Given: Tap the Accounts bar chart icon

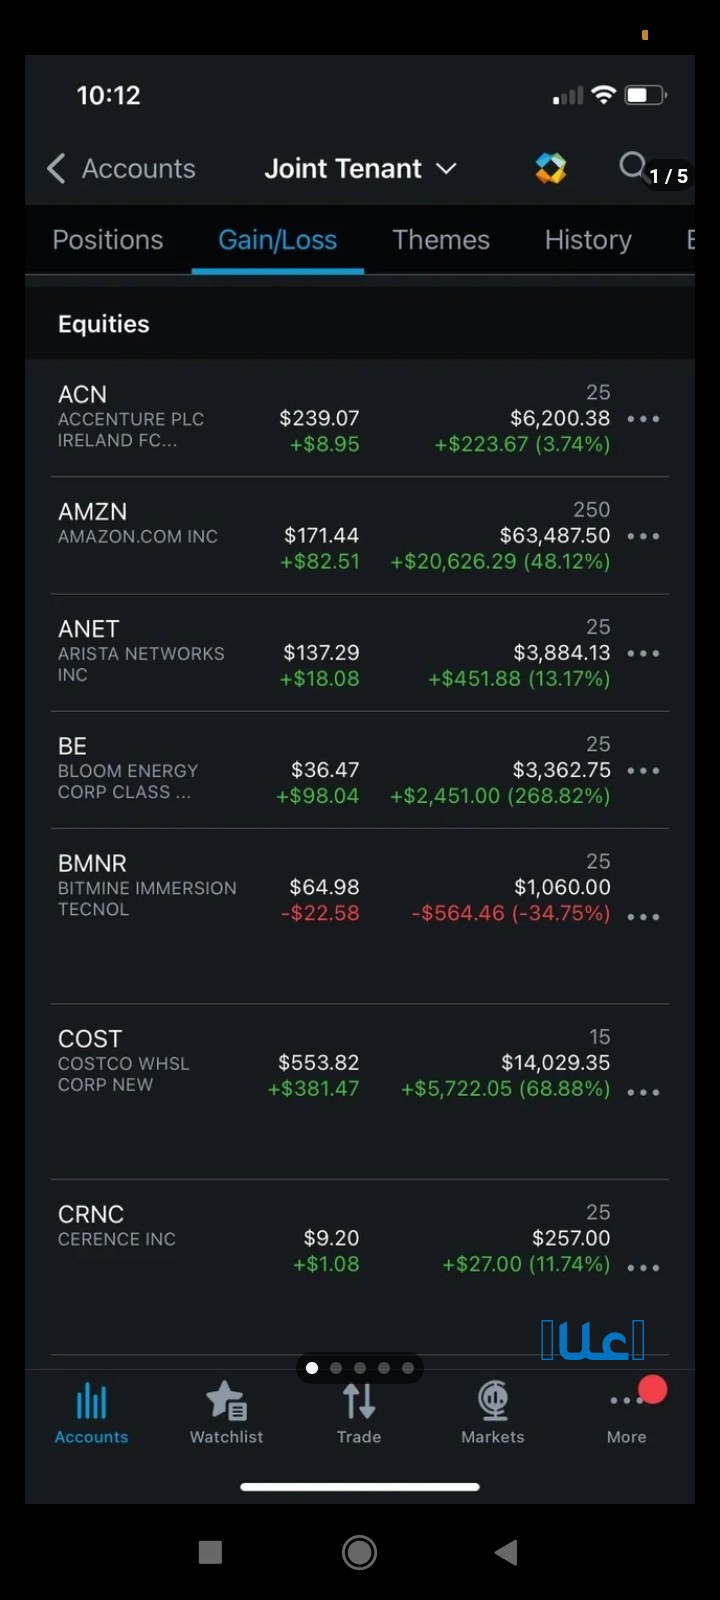Looking at the screenshot, I should 91,1402.
